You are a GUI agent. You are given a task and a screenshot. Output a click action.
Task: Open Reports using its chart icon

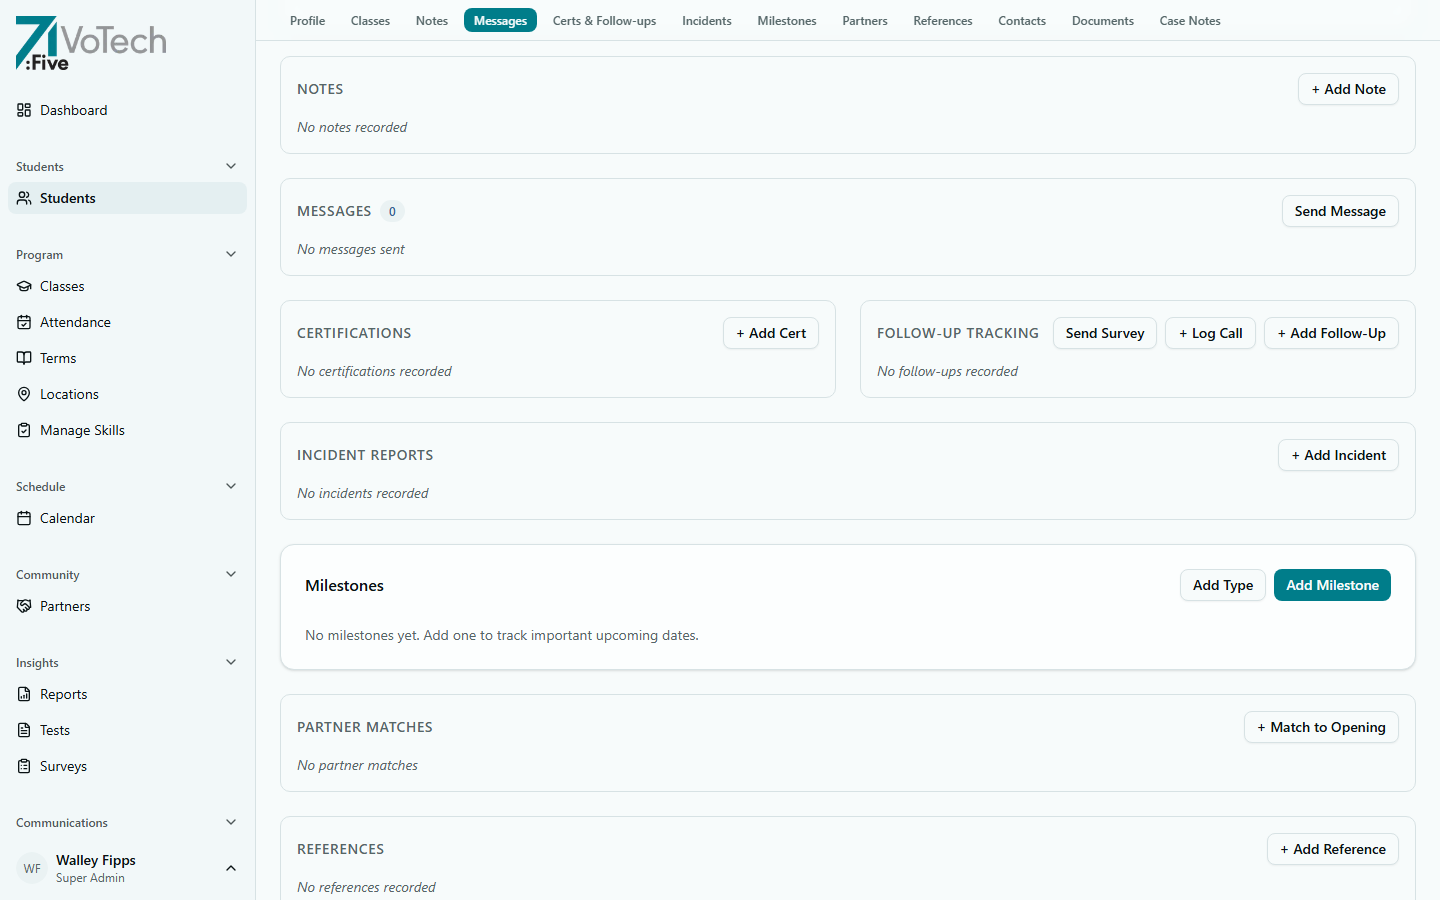(x=24, y=694)
